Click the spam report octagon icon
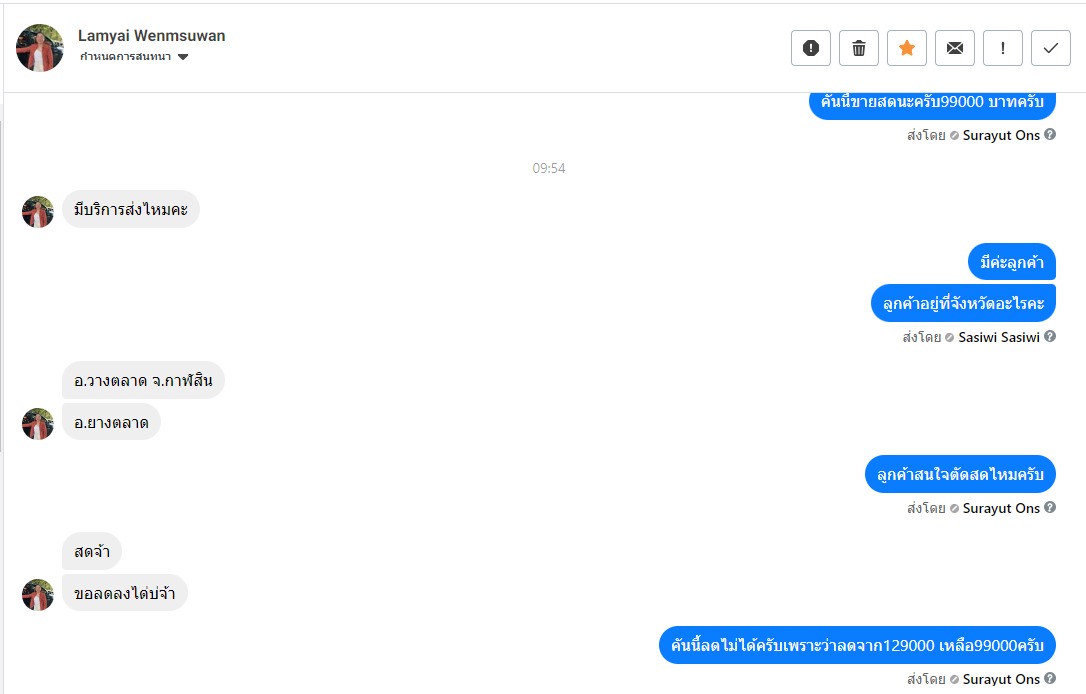 tap(810, 48)
